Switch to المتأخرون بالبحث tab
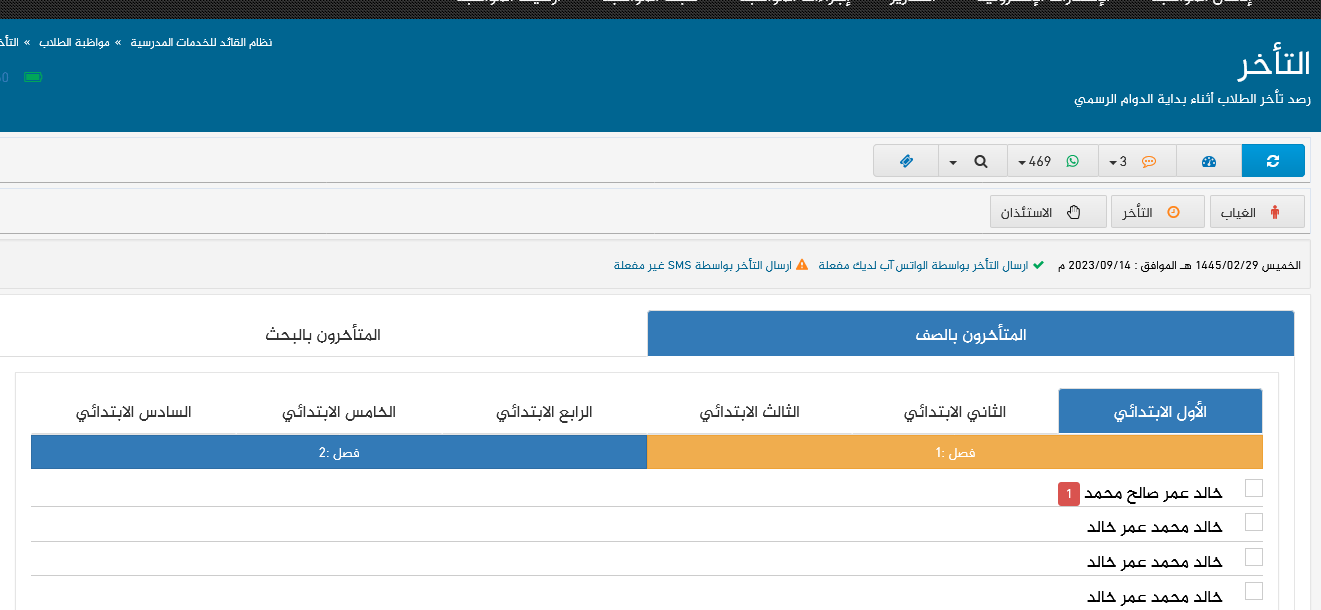Screen dimensions: 1321x610 323,334
